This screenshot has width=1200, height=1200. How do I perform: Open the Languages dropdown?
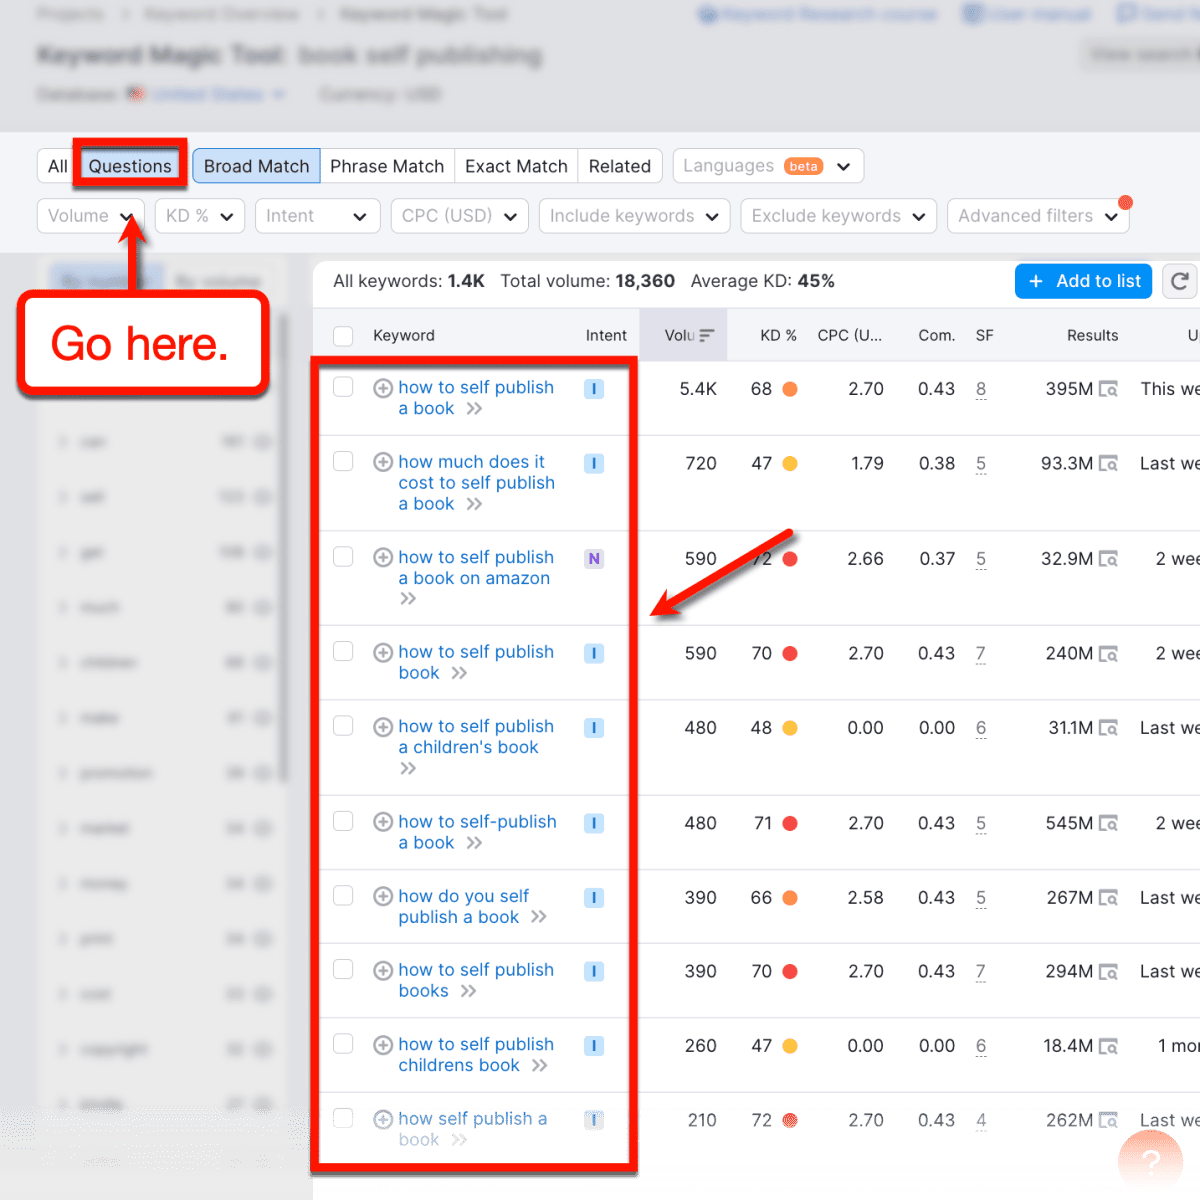[x=768, y=165]
